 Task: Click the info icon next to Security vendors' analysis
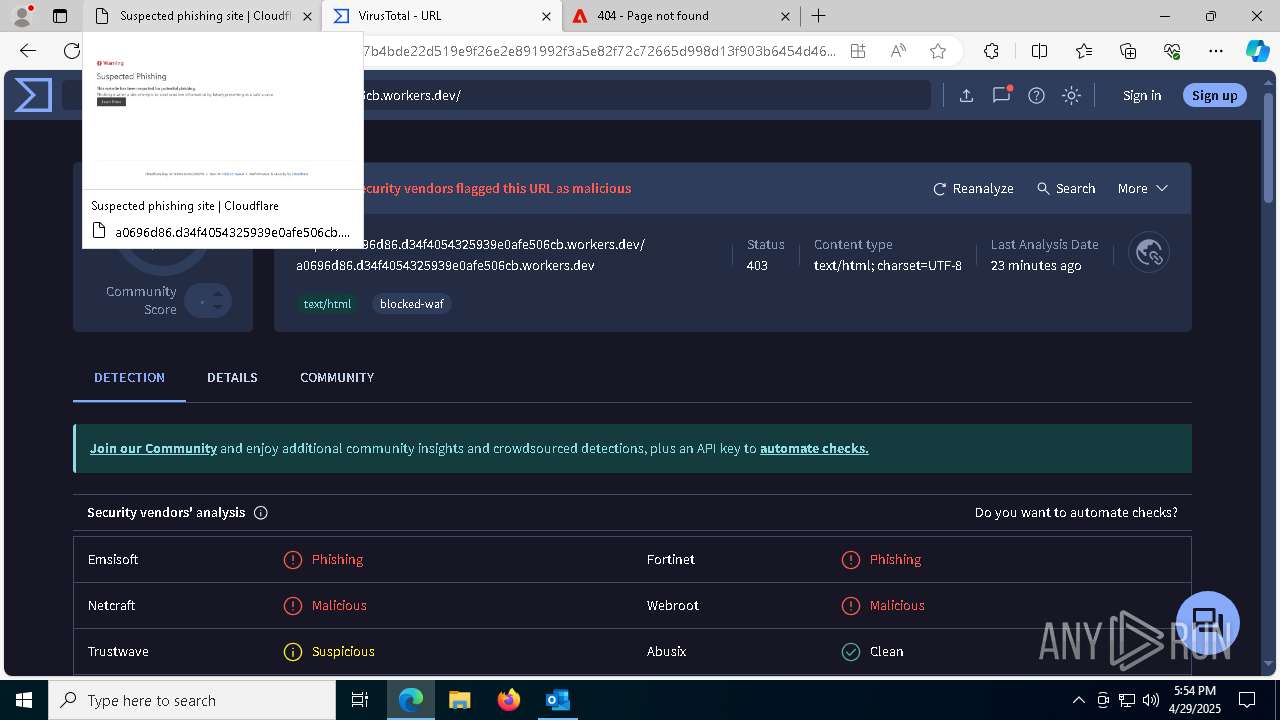click(261, 513)
